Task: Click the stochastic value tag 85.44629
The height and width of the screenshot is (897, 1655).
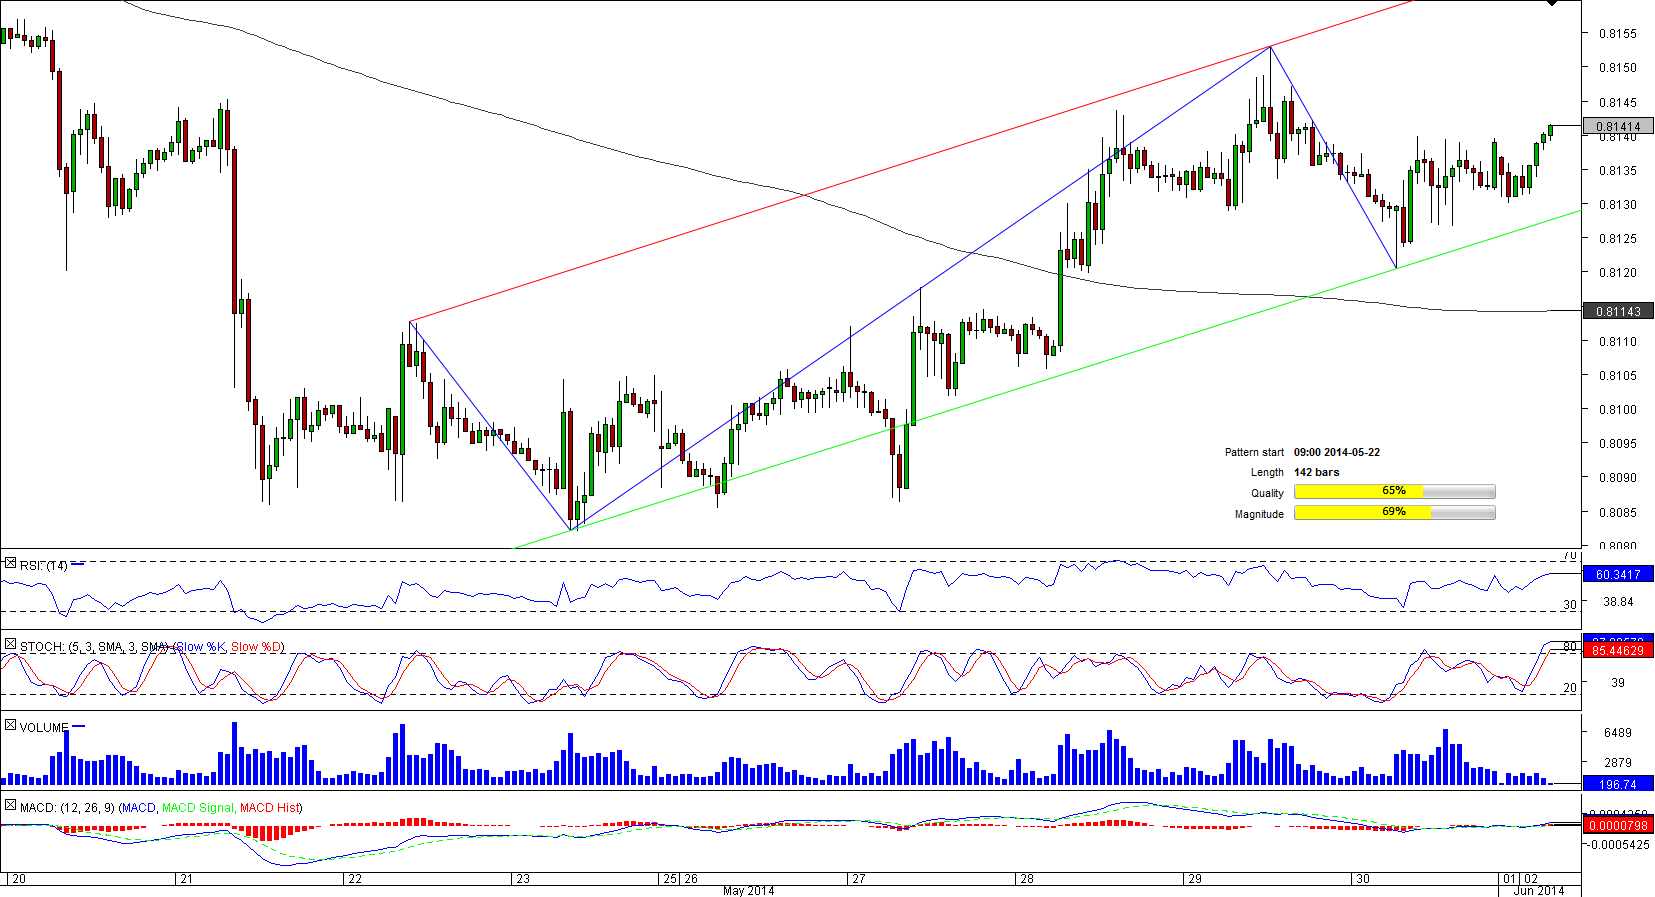Action: pos(1618,651)
